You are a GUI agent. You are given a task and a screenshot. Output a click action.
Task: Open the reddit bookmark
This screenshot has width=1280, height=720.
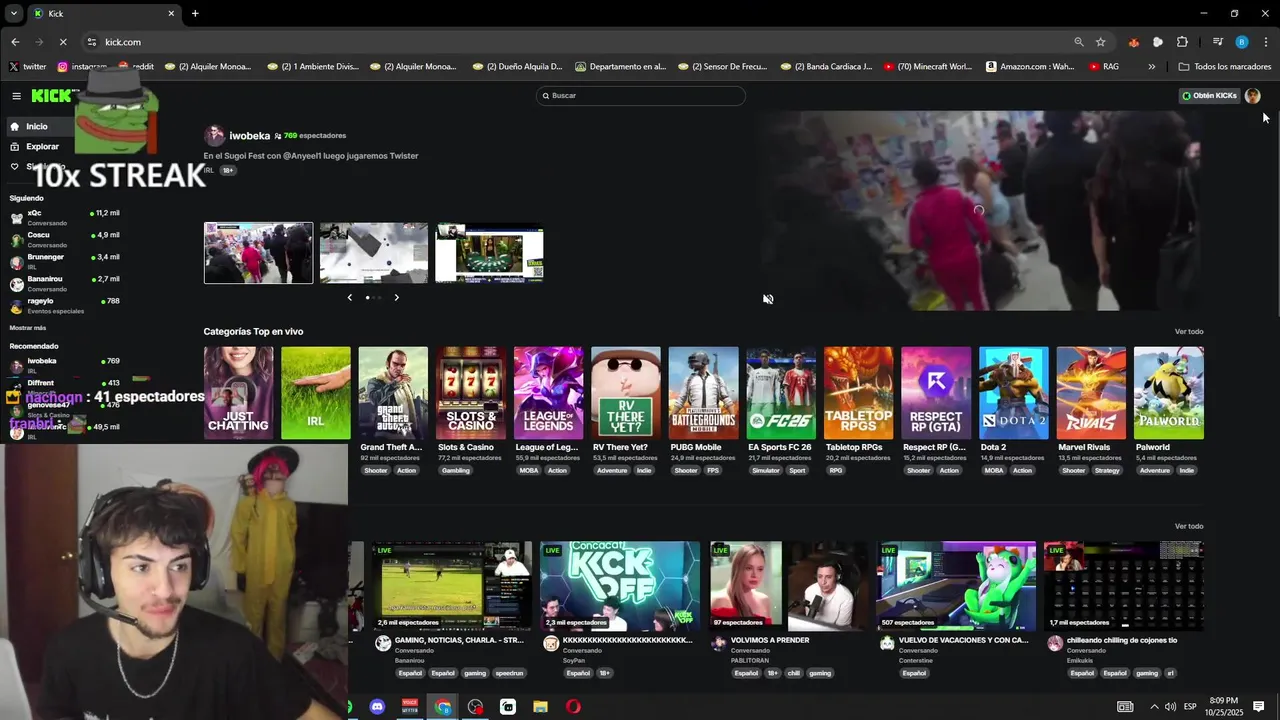136,67
